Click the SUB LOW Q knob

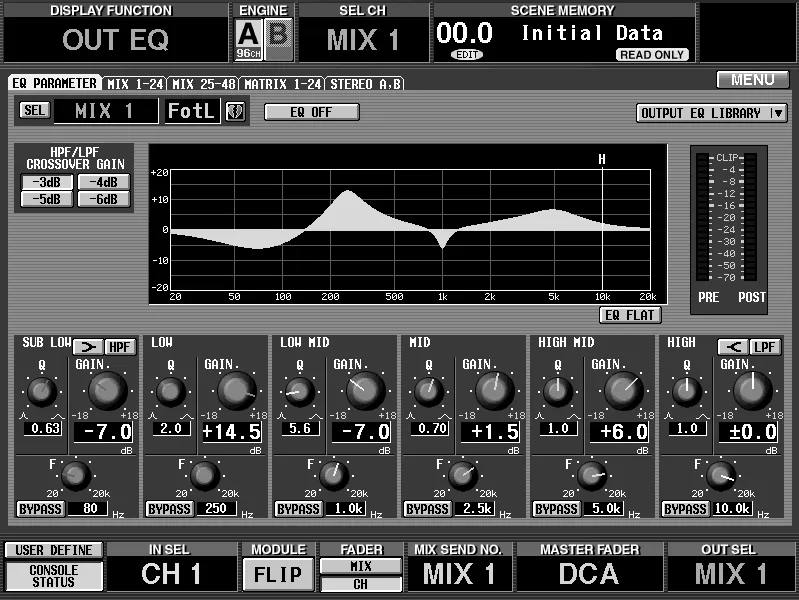(x=42, y=392)
